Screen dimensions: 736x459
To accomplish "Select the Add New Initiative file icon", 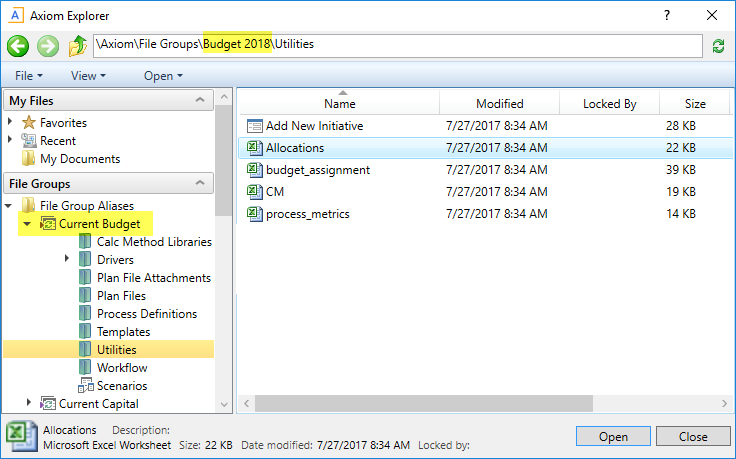I will pyautogui.click(x=254, y=126).
